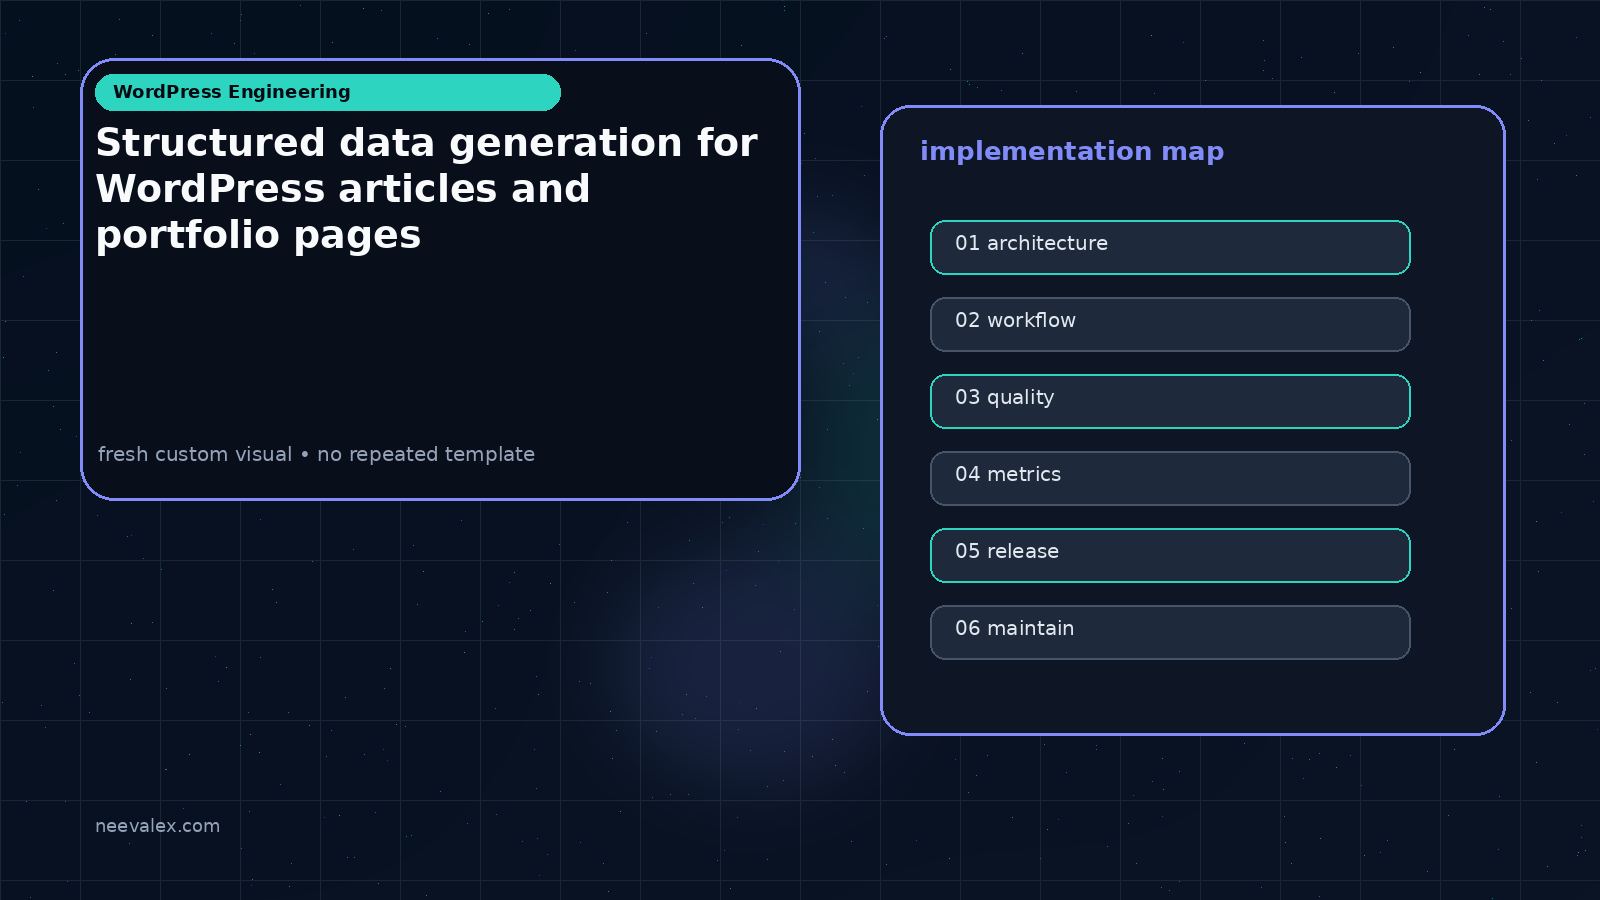The width and height of the screenshot is (1600, 900).
Task: Click the 'implementation map' heading
Action: click(1072, 151)
